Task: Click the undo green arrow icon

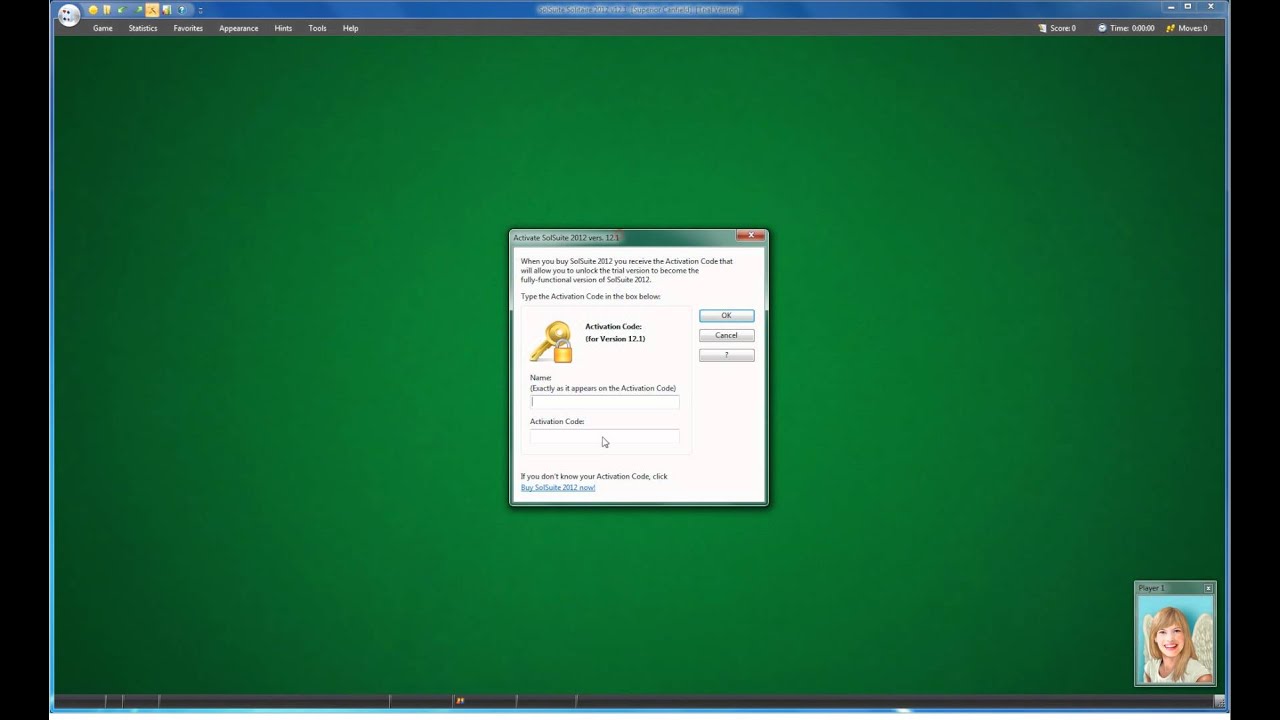Action: (x=122, y=10)
